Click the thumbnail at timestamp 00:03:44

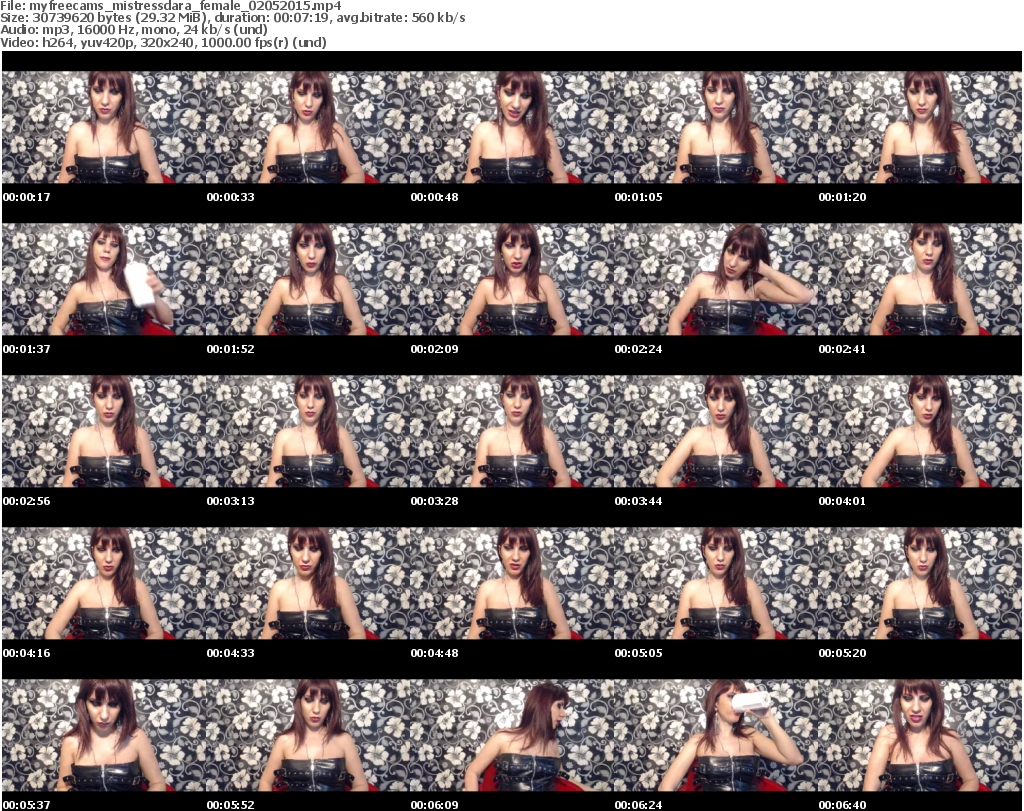click(x=716, y=432)
